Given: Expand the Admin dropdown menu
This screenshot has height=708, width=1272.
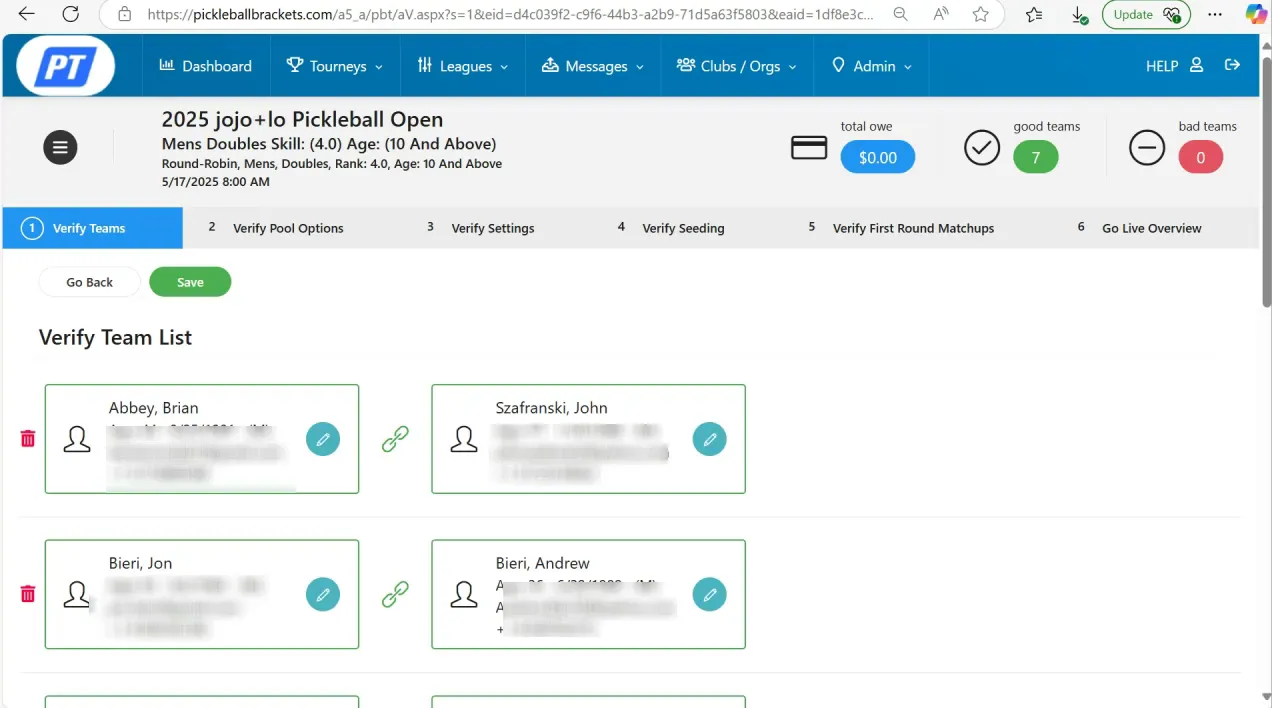Looking at the screenshot, I should [871, 66].
